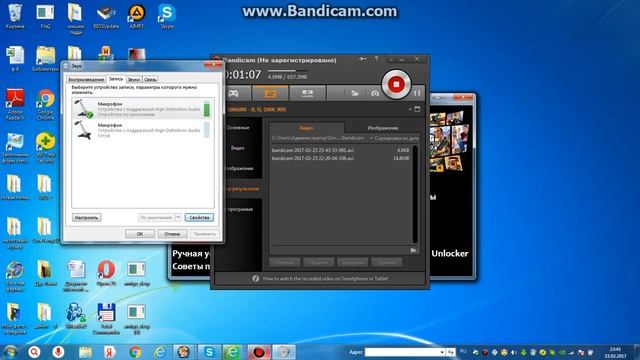Select Bandicam game recording mode gamepad icon
640x360 pixels.
233,93
